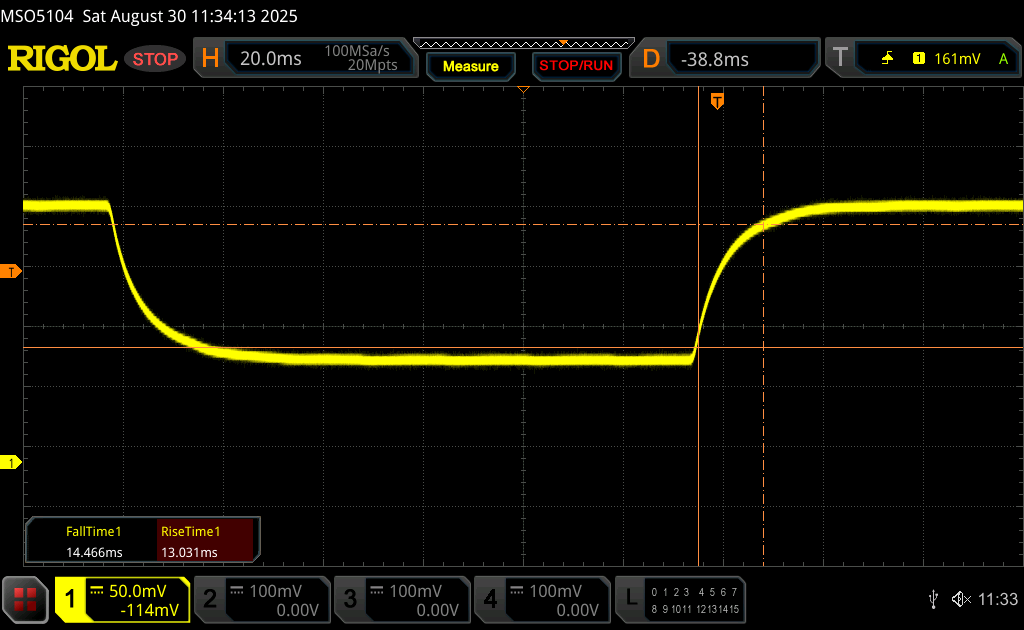Toggle the muted sound speaker icon
This screenshot has height=630, width=1024.
coord(961,599)
